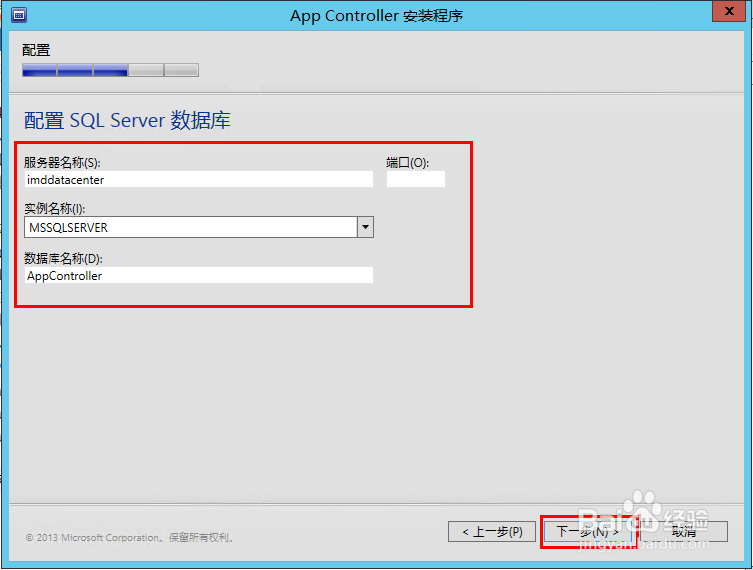Click the empty port input field

pos(416,179)
